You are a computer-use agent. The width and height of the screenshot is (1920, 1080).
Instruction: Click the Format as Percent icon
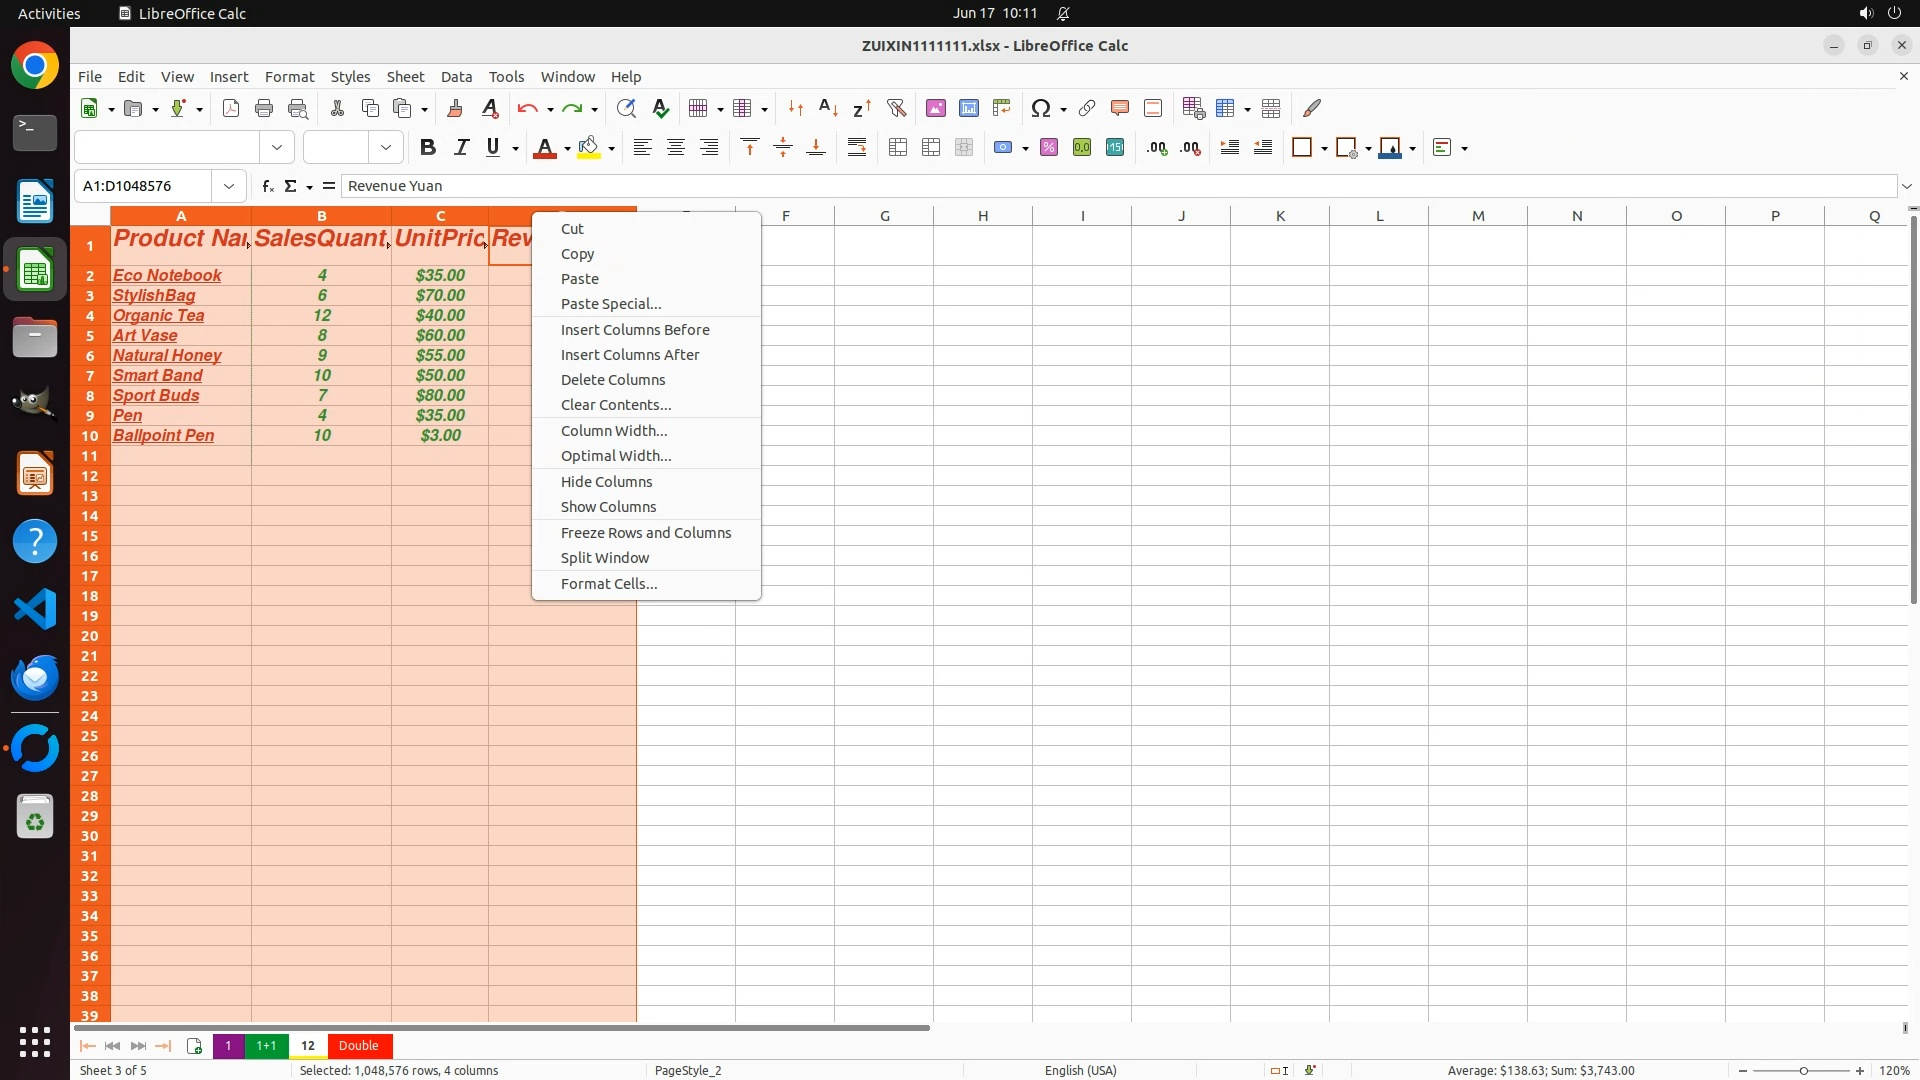point(1049,148)
